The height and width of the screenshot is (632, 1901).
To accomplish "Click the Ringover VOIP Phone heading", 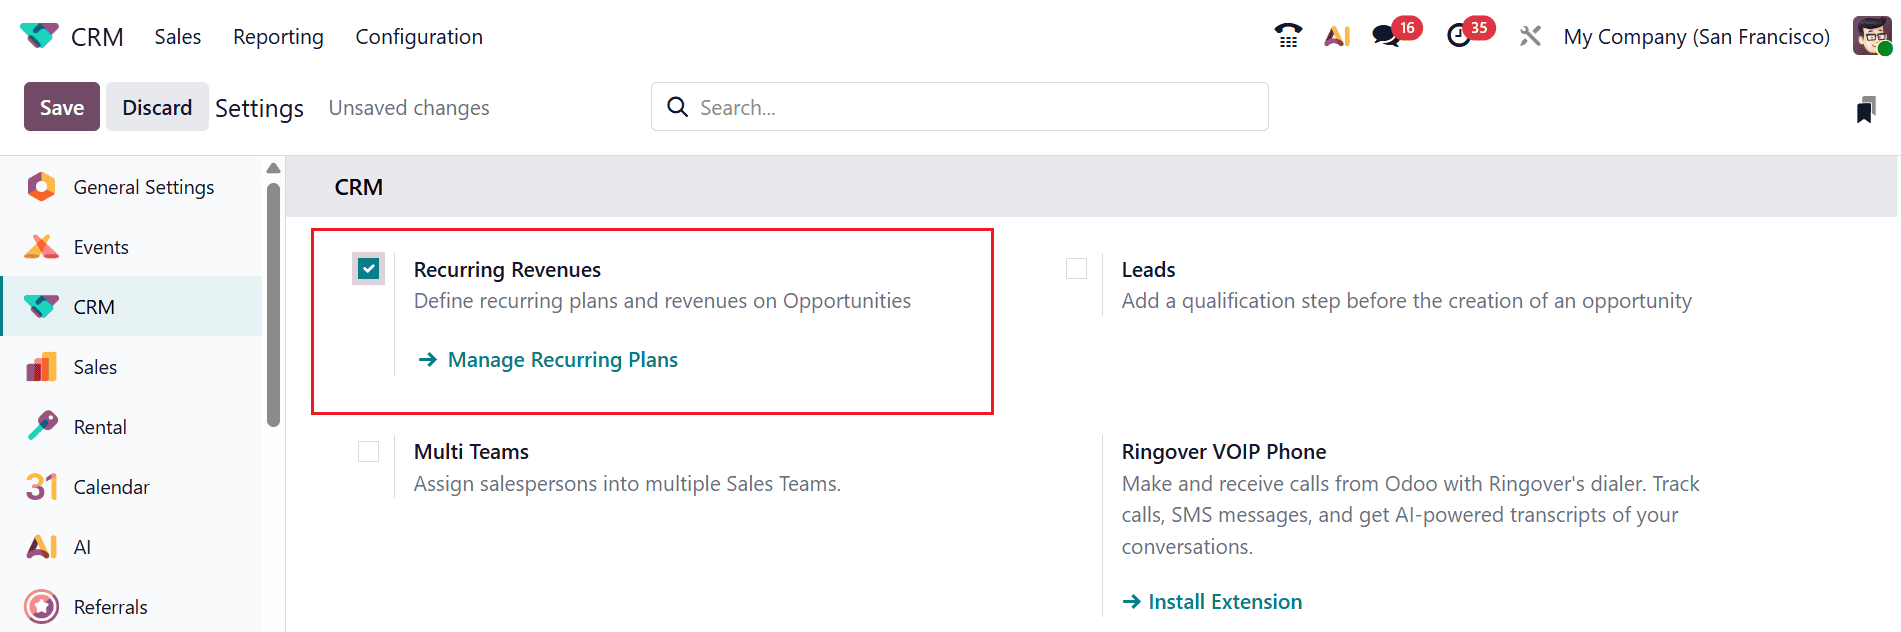I will pos(1224,451).
